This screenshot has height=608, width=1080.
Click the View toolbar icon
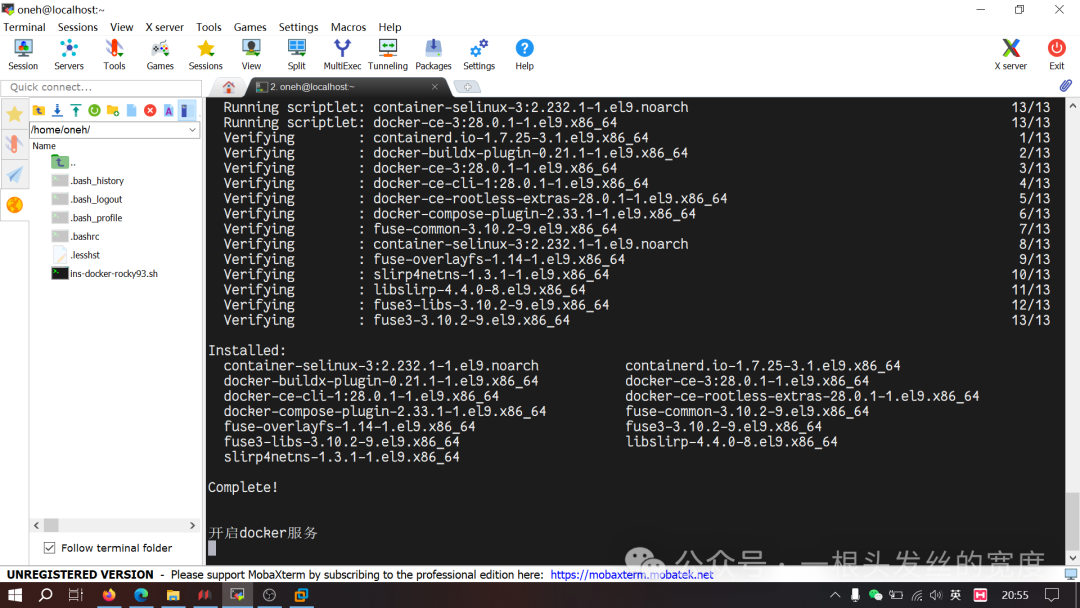click(251, 54)
